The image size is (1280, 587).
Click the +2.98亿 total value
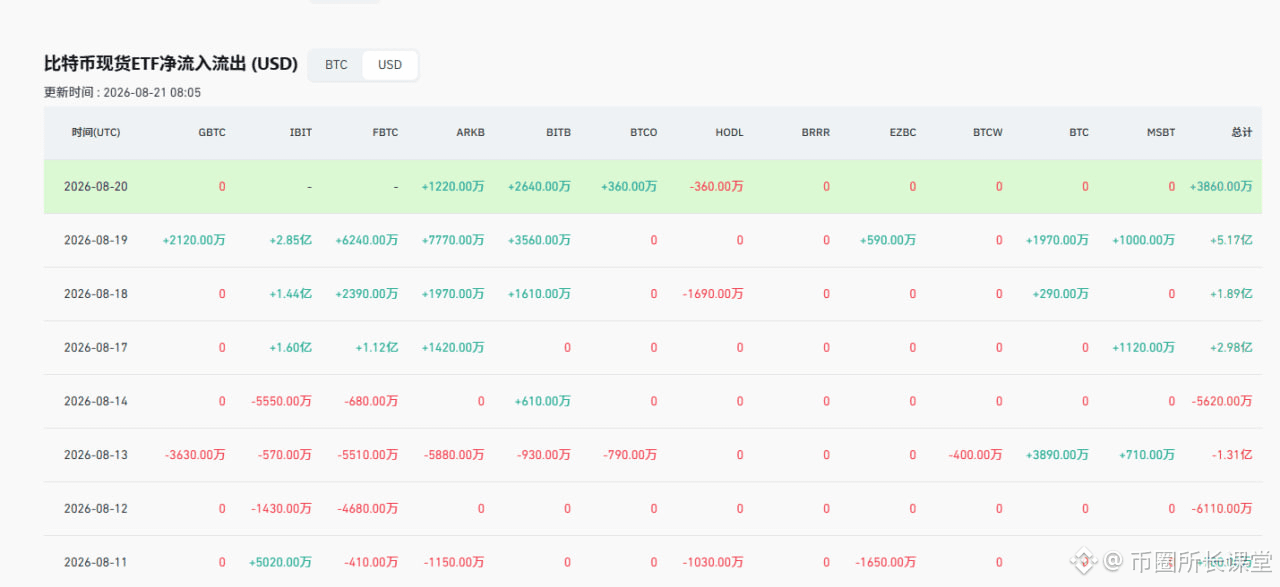click(1231, 348)
